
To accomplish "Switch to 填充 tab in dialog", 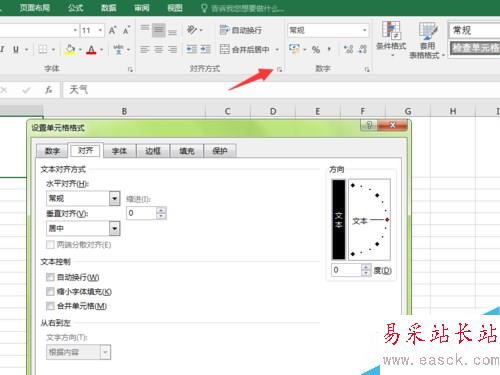I will click(x=187, y=151).
